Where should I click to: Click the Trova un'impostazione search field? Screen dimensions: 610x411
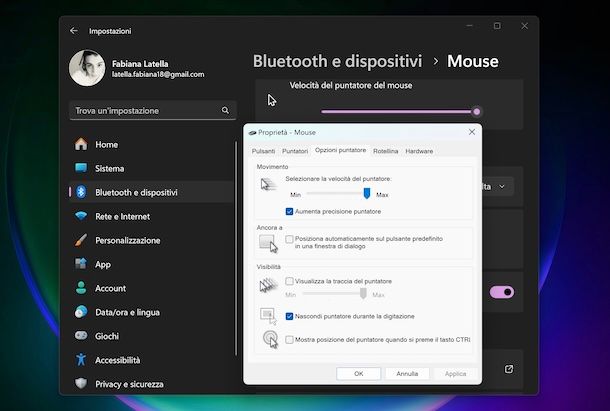[152, 111]
